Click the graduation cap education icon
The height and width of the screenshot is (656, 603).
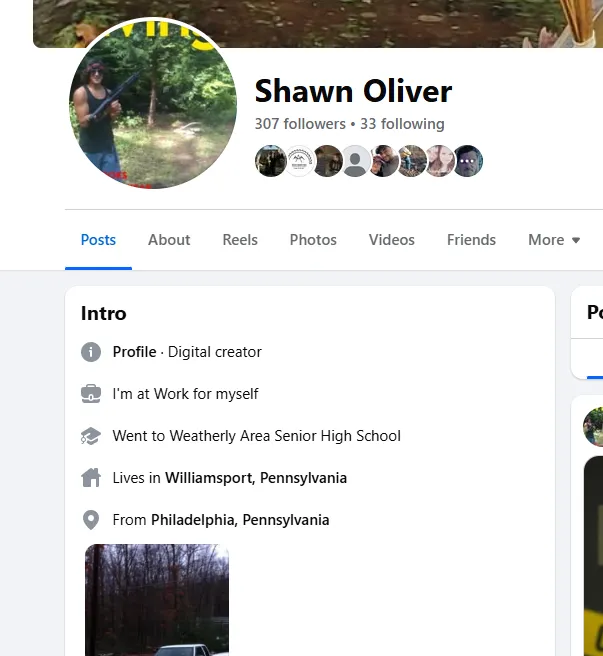click(91, 436)
